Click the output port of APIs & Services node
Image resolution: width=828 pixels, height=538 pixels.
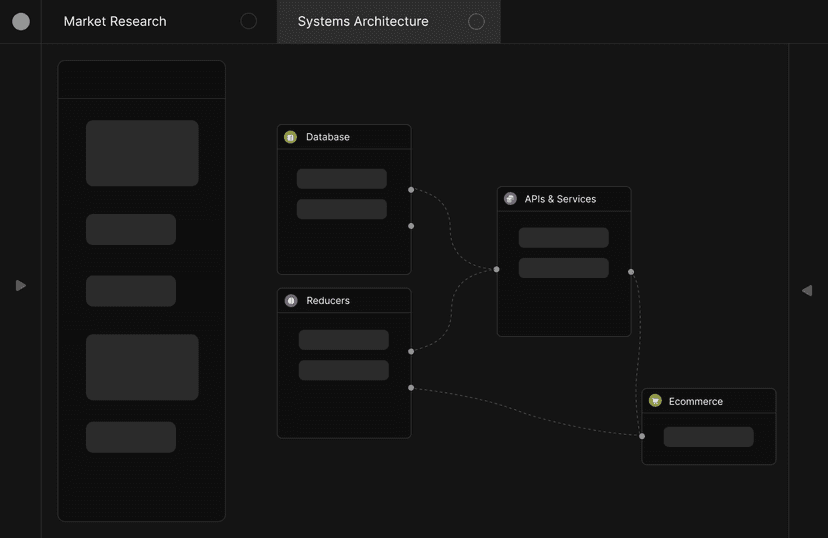[631, 272]
